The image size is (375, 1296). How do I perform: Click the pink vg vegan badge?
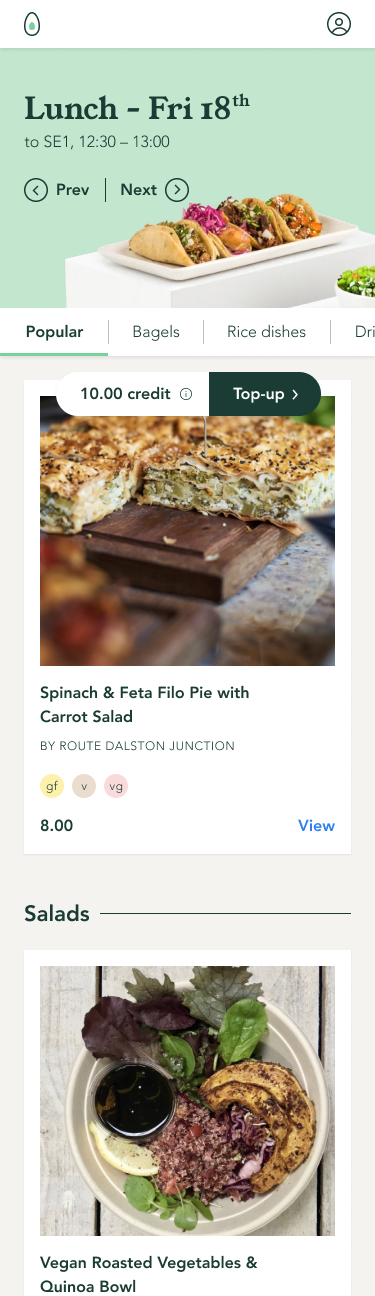coord(116,786)
